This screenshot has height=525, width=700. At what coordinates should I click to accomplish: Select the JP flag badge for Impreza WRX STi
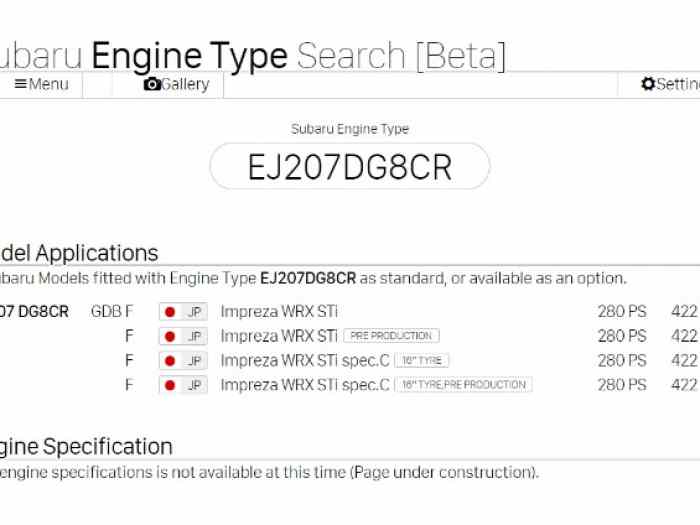point(183,312)
